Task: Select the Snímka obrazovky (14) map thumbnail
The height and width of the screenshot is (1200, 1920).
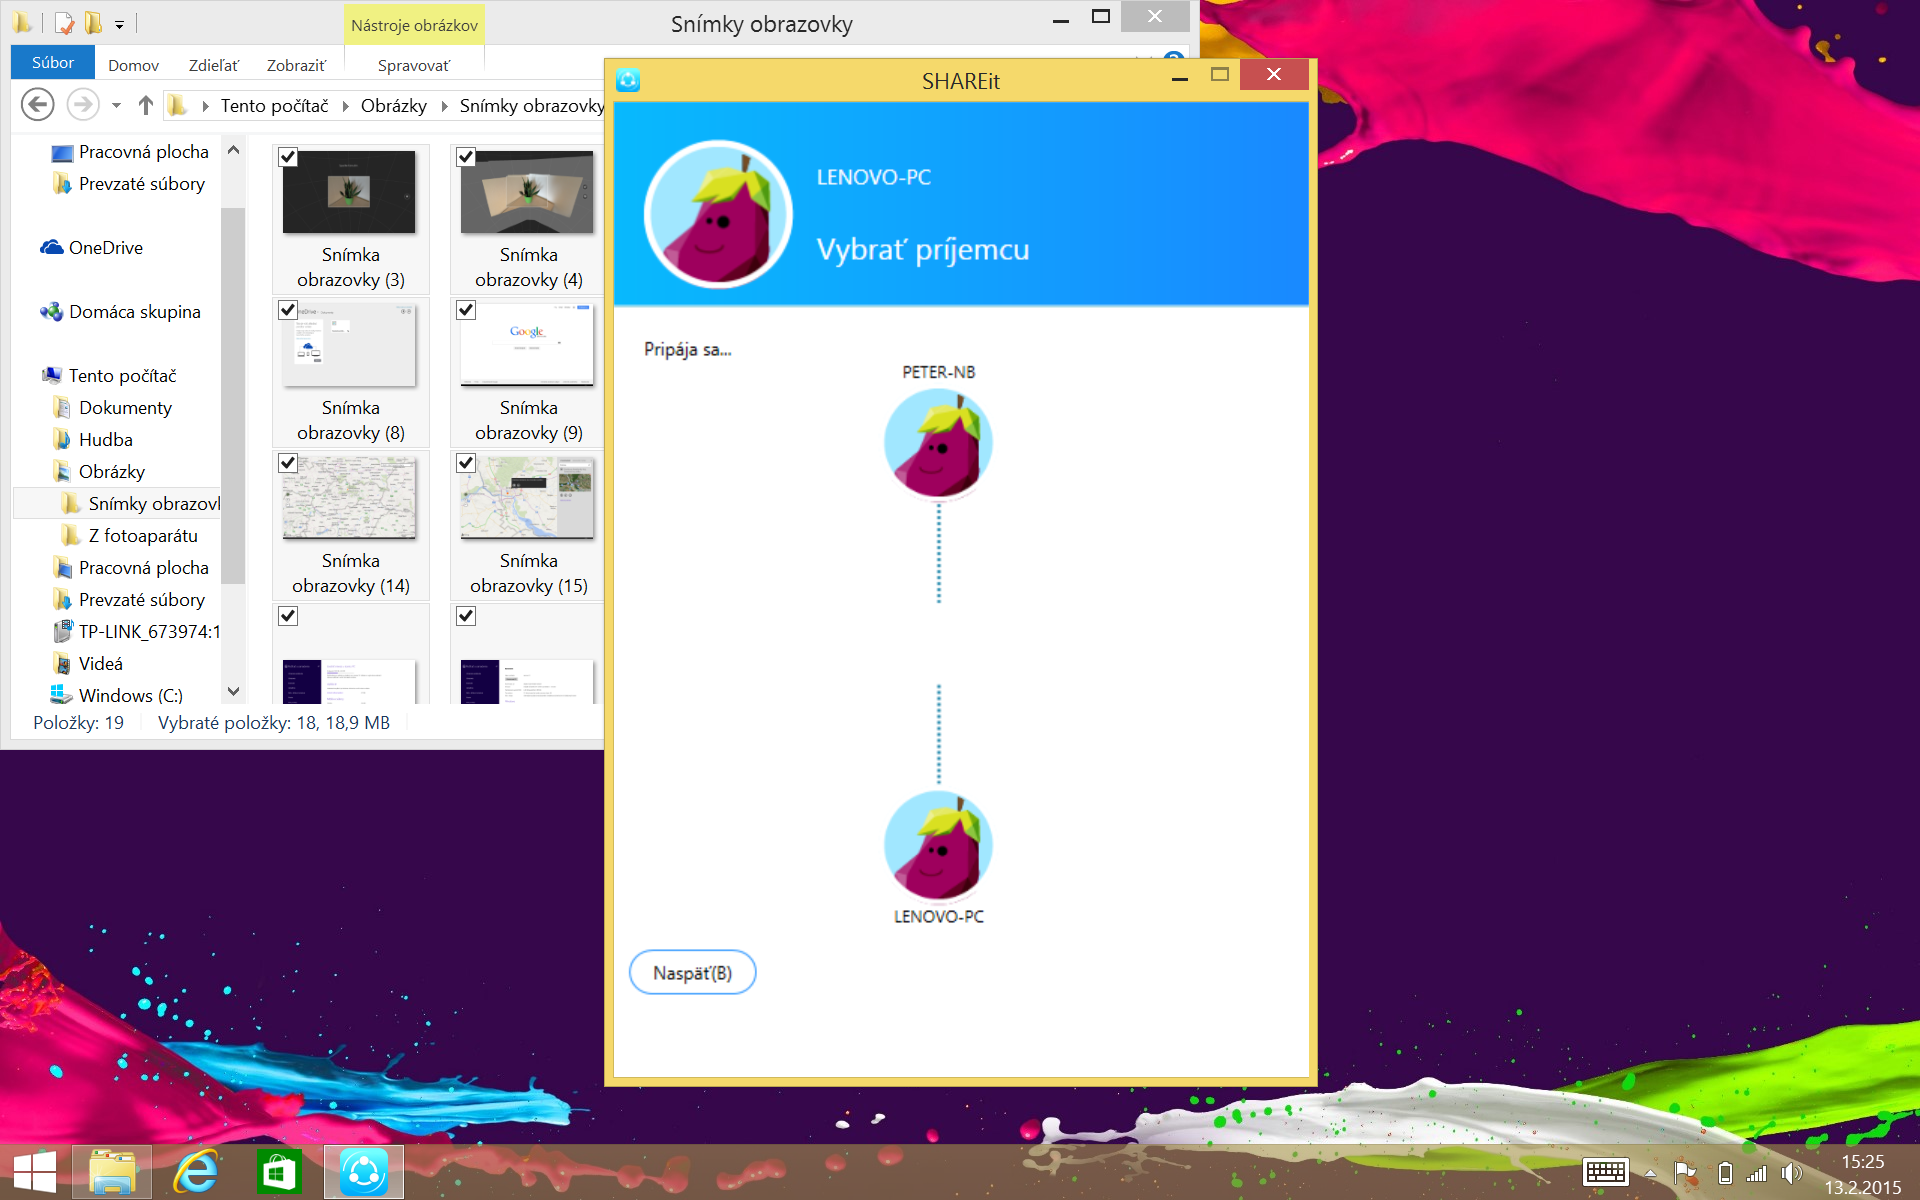Action: click(349, 498)
